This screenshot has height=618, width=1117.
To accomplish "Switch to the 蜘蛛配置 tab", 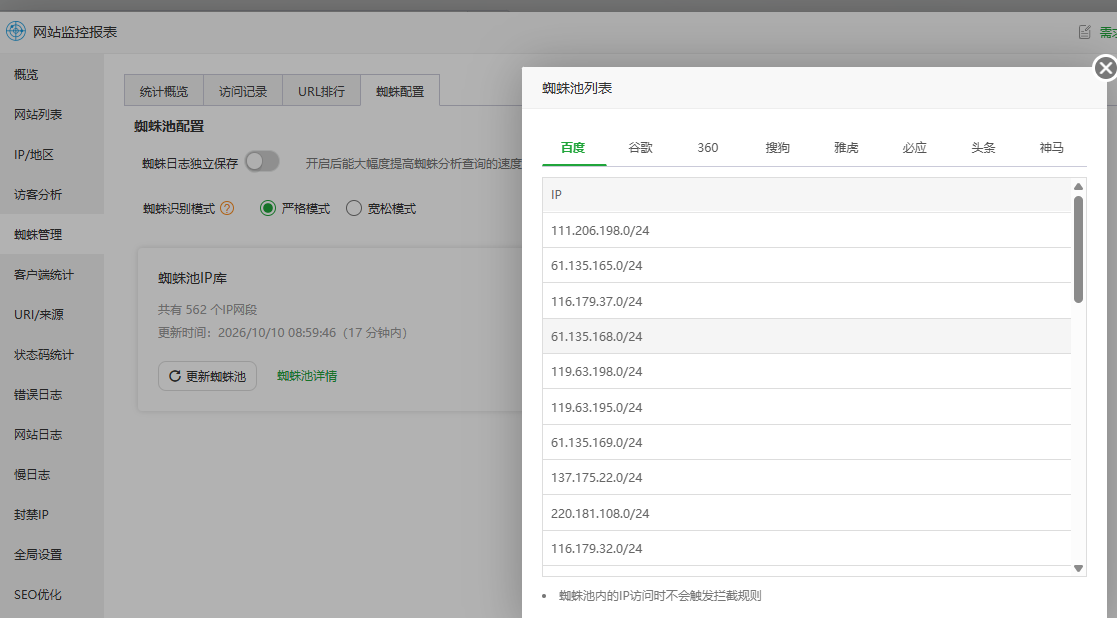I will pos(400,91).
